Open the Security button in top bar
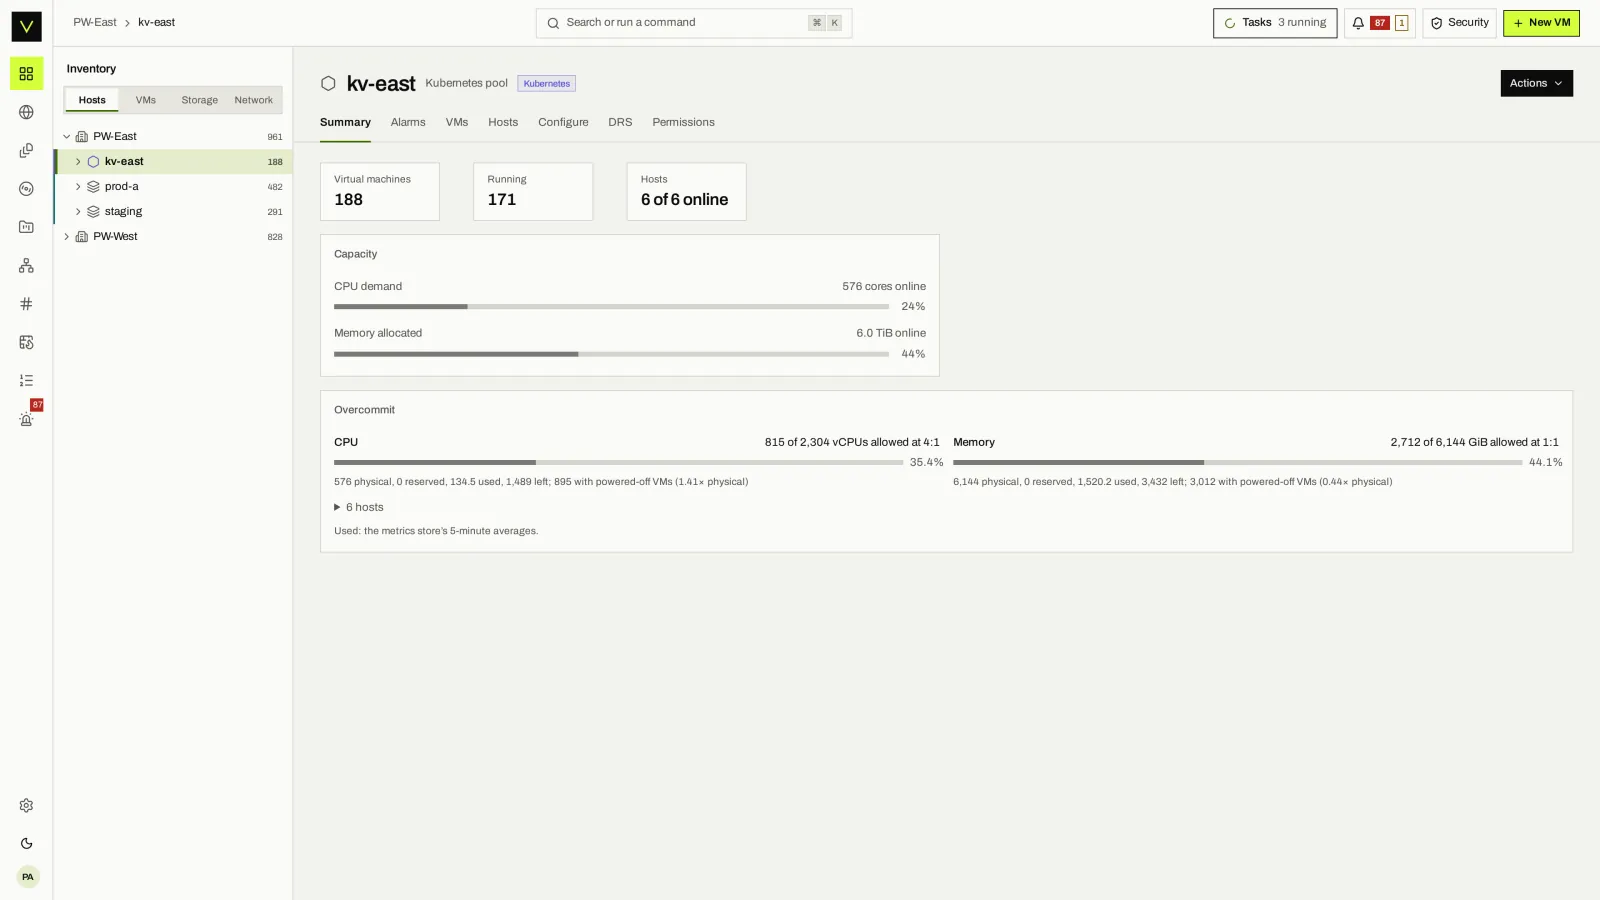The width and height of the screenshot is (1600, 900). [1459, 23]
